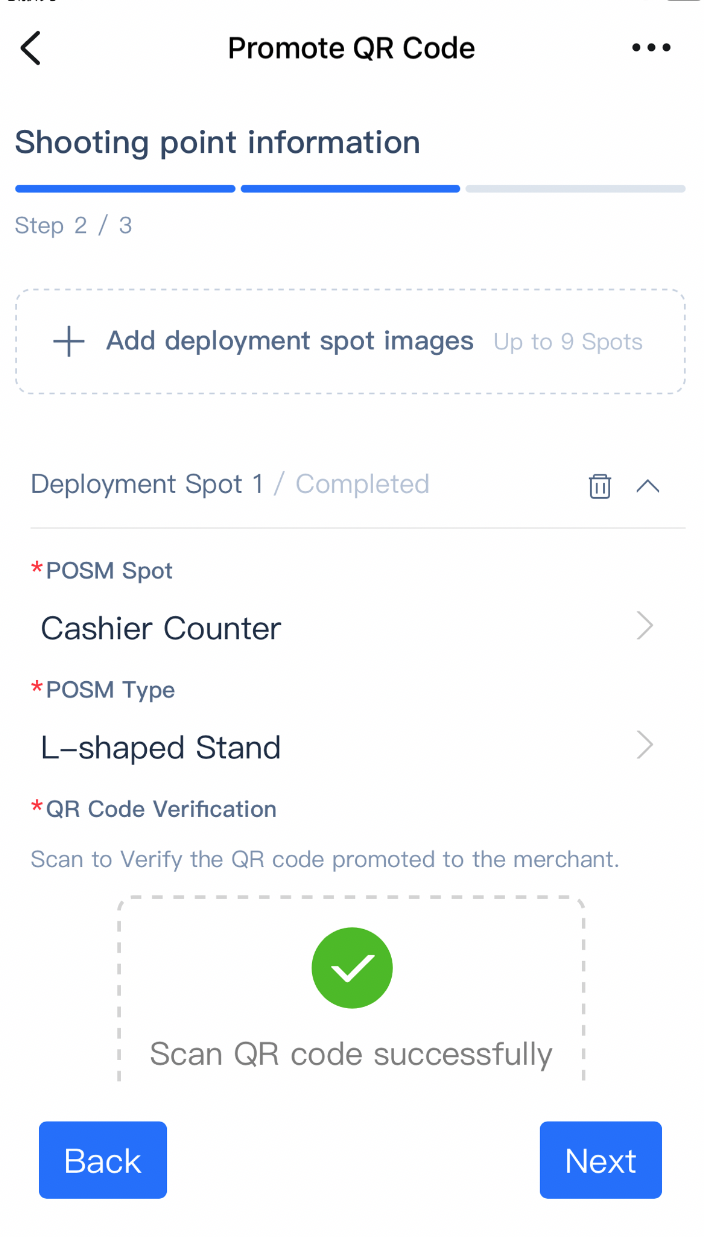Click the green success checkmark icon
Screen dimensions: 704x1237
(352, 967)
